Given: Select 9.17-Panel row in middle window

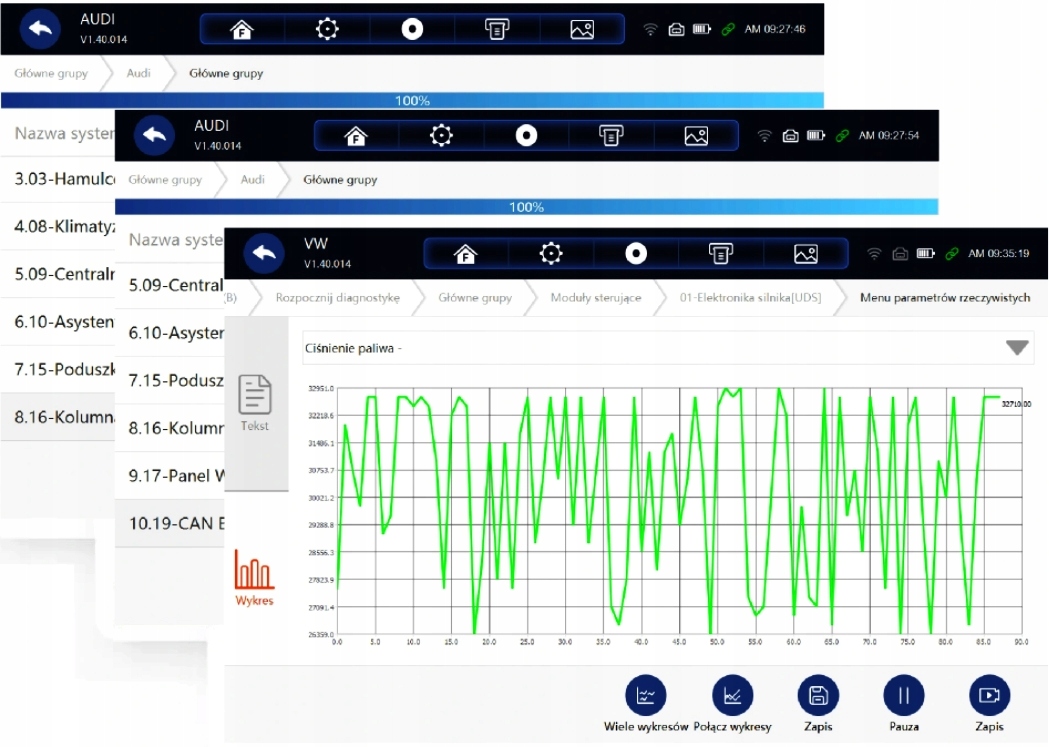Looking at the screenshot, I should click(170, 475).
